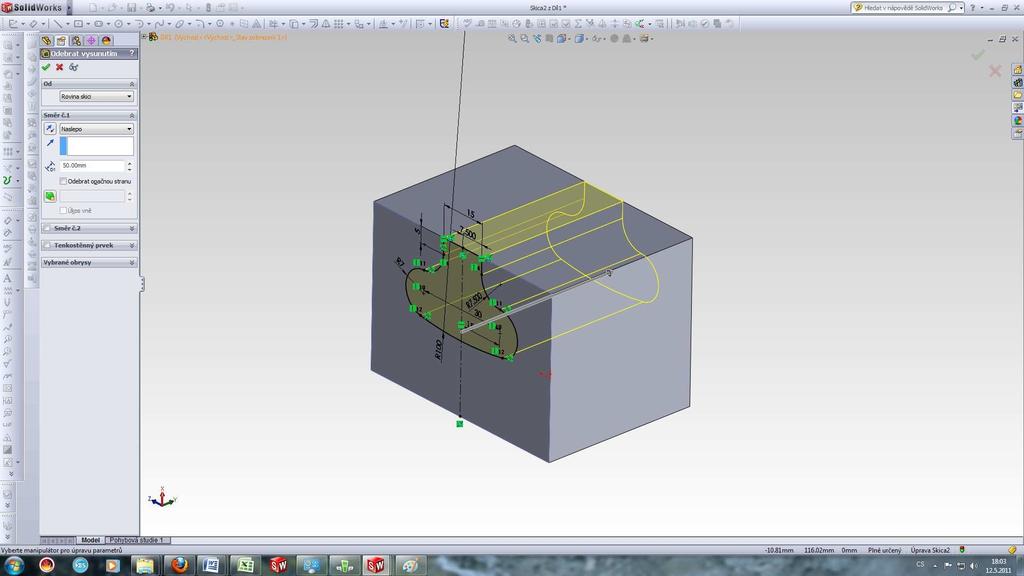
Task: Click the Úprava Skica2 status bar text
Action: [x=930, y=551]
